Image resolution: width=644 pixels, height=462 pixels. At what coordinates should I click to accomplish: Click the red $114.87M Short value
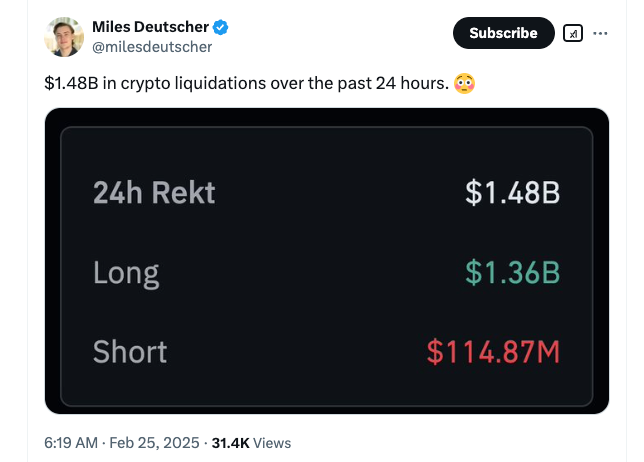[493, 352]
